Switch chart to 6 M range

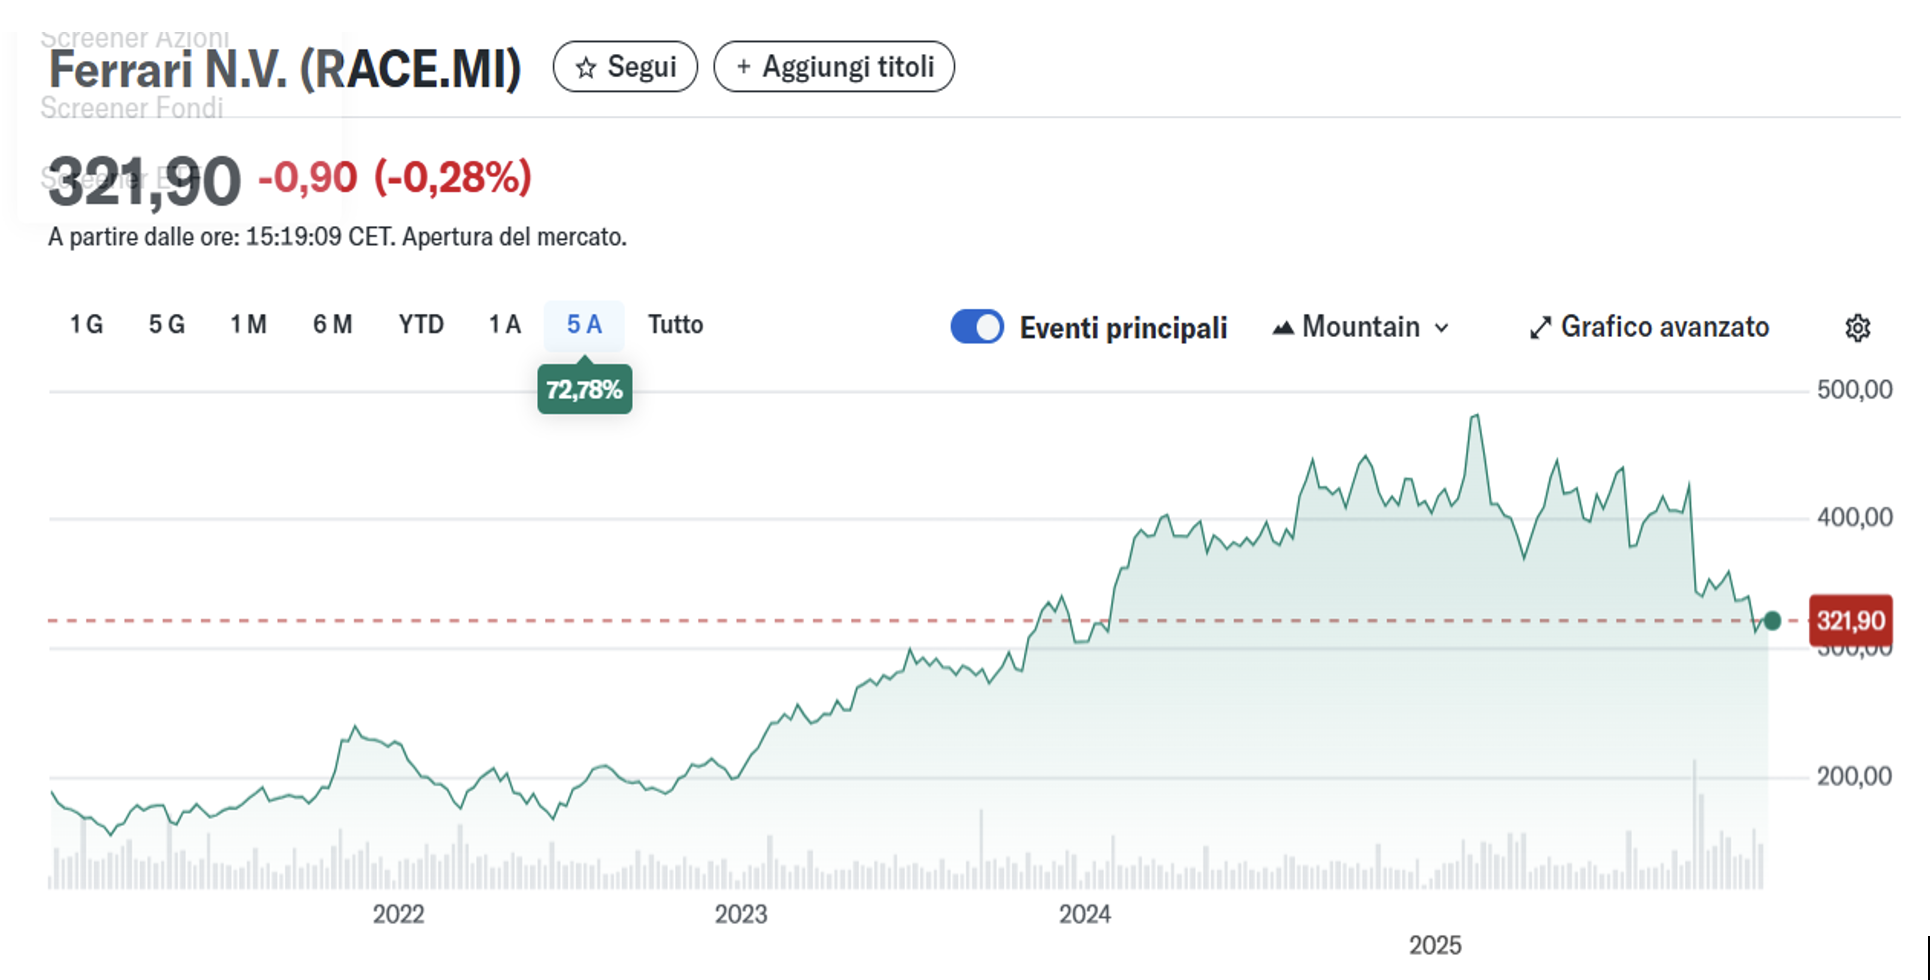click(x=332, y=325)
